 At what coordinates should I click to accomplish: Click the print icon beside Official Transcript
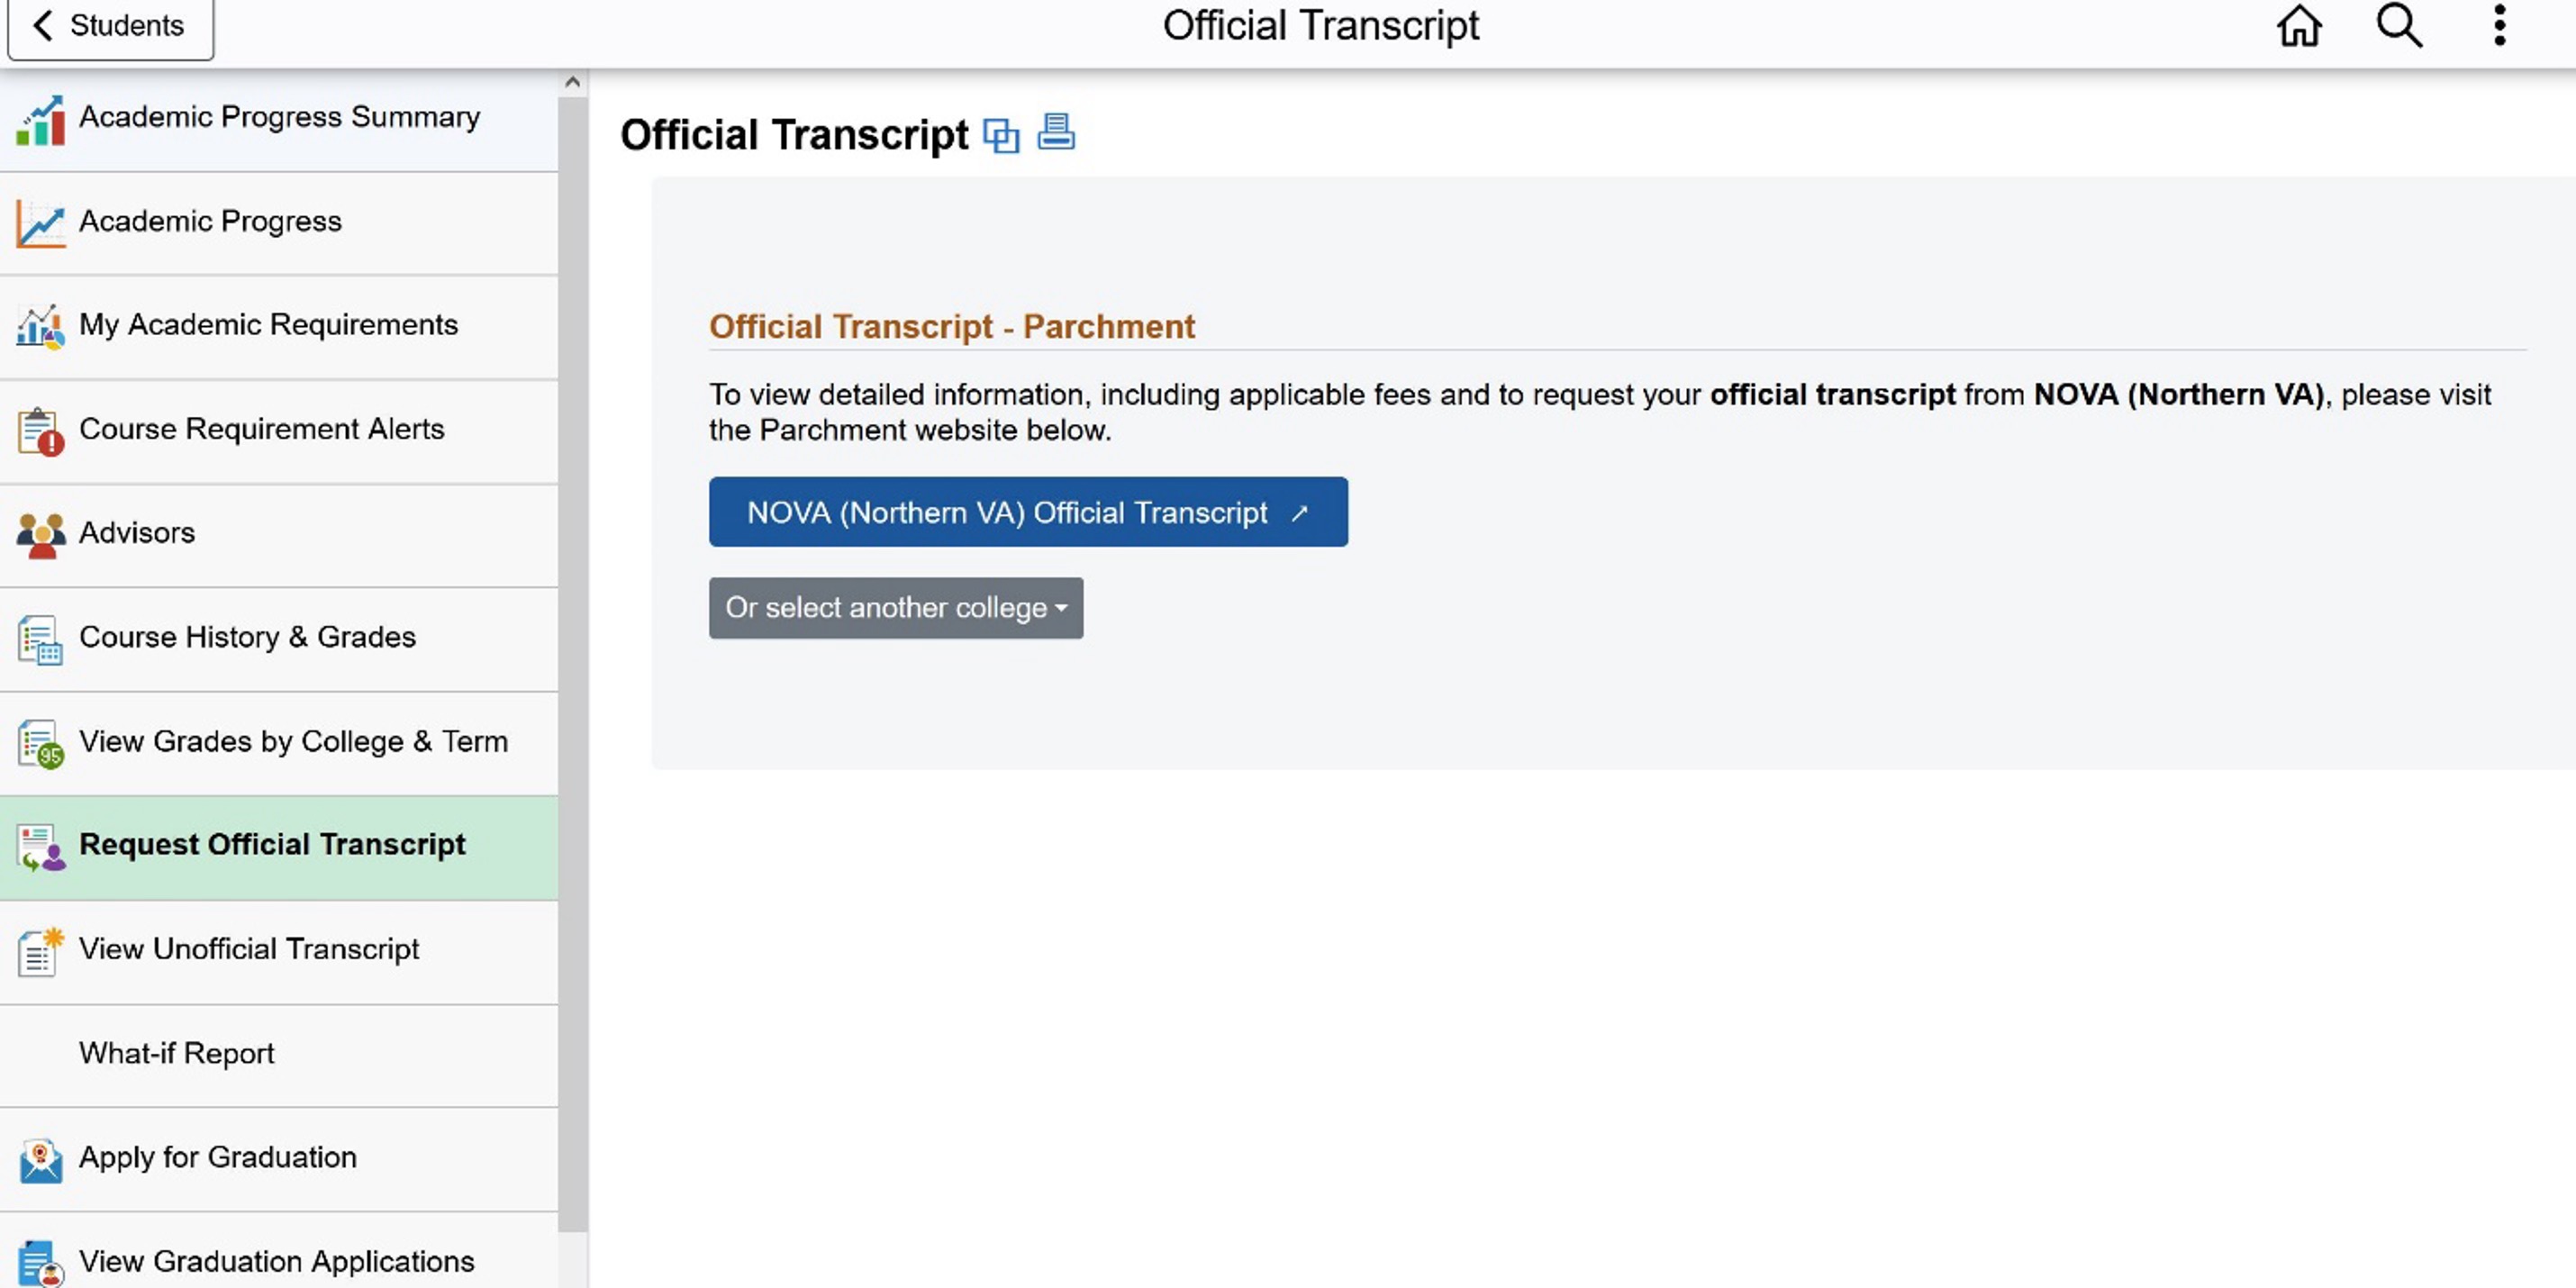pyautogui.click(x=1056, y=133)
